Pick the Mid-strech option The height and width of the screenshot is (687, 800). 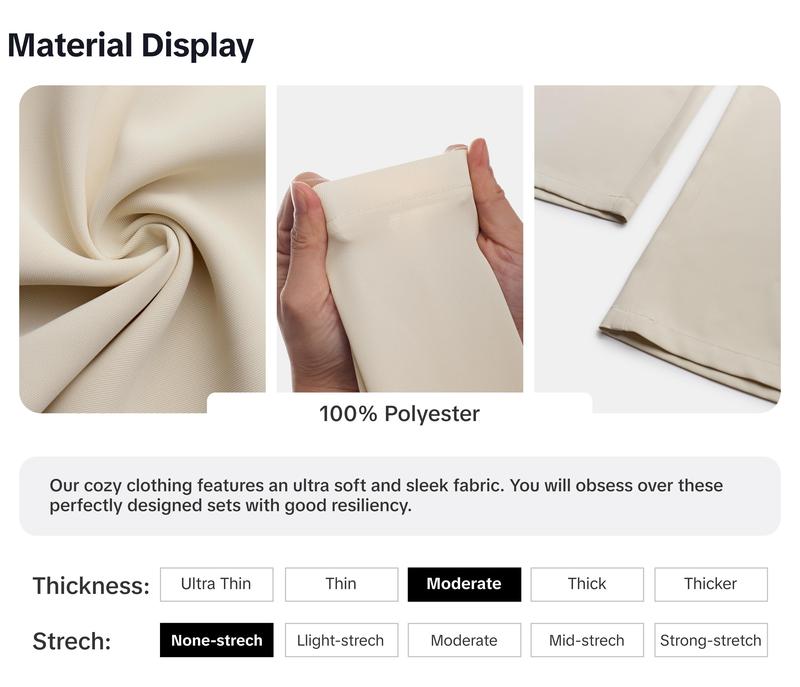[x=587, y=640]
